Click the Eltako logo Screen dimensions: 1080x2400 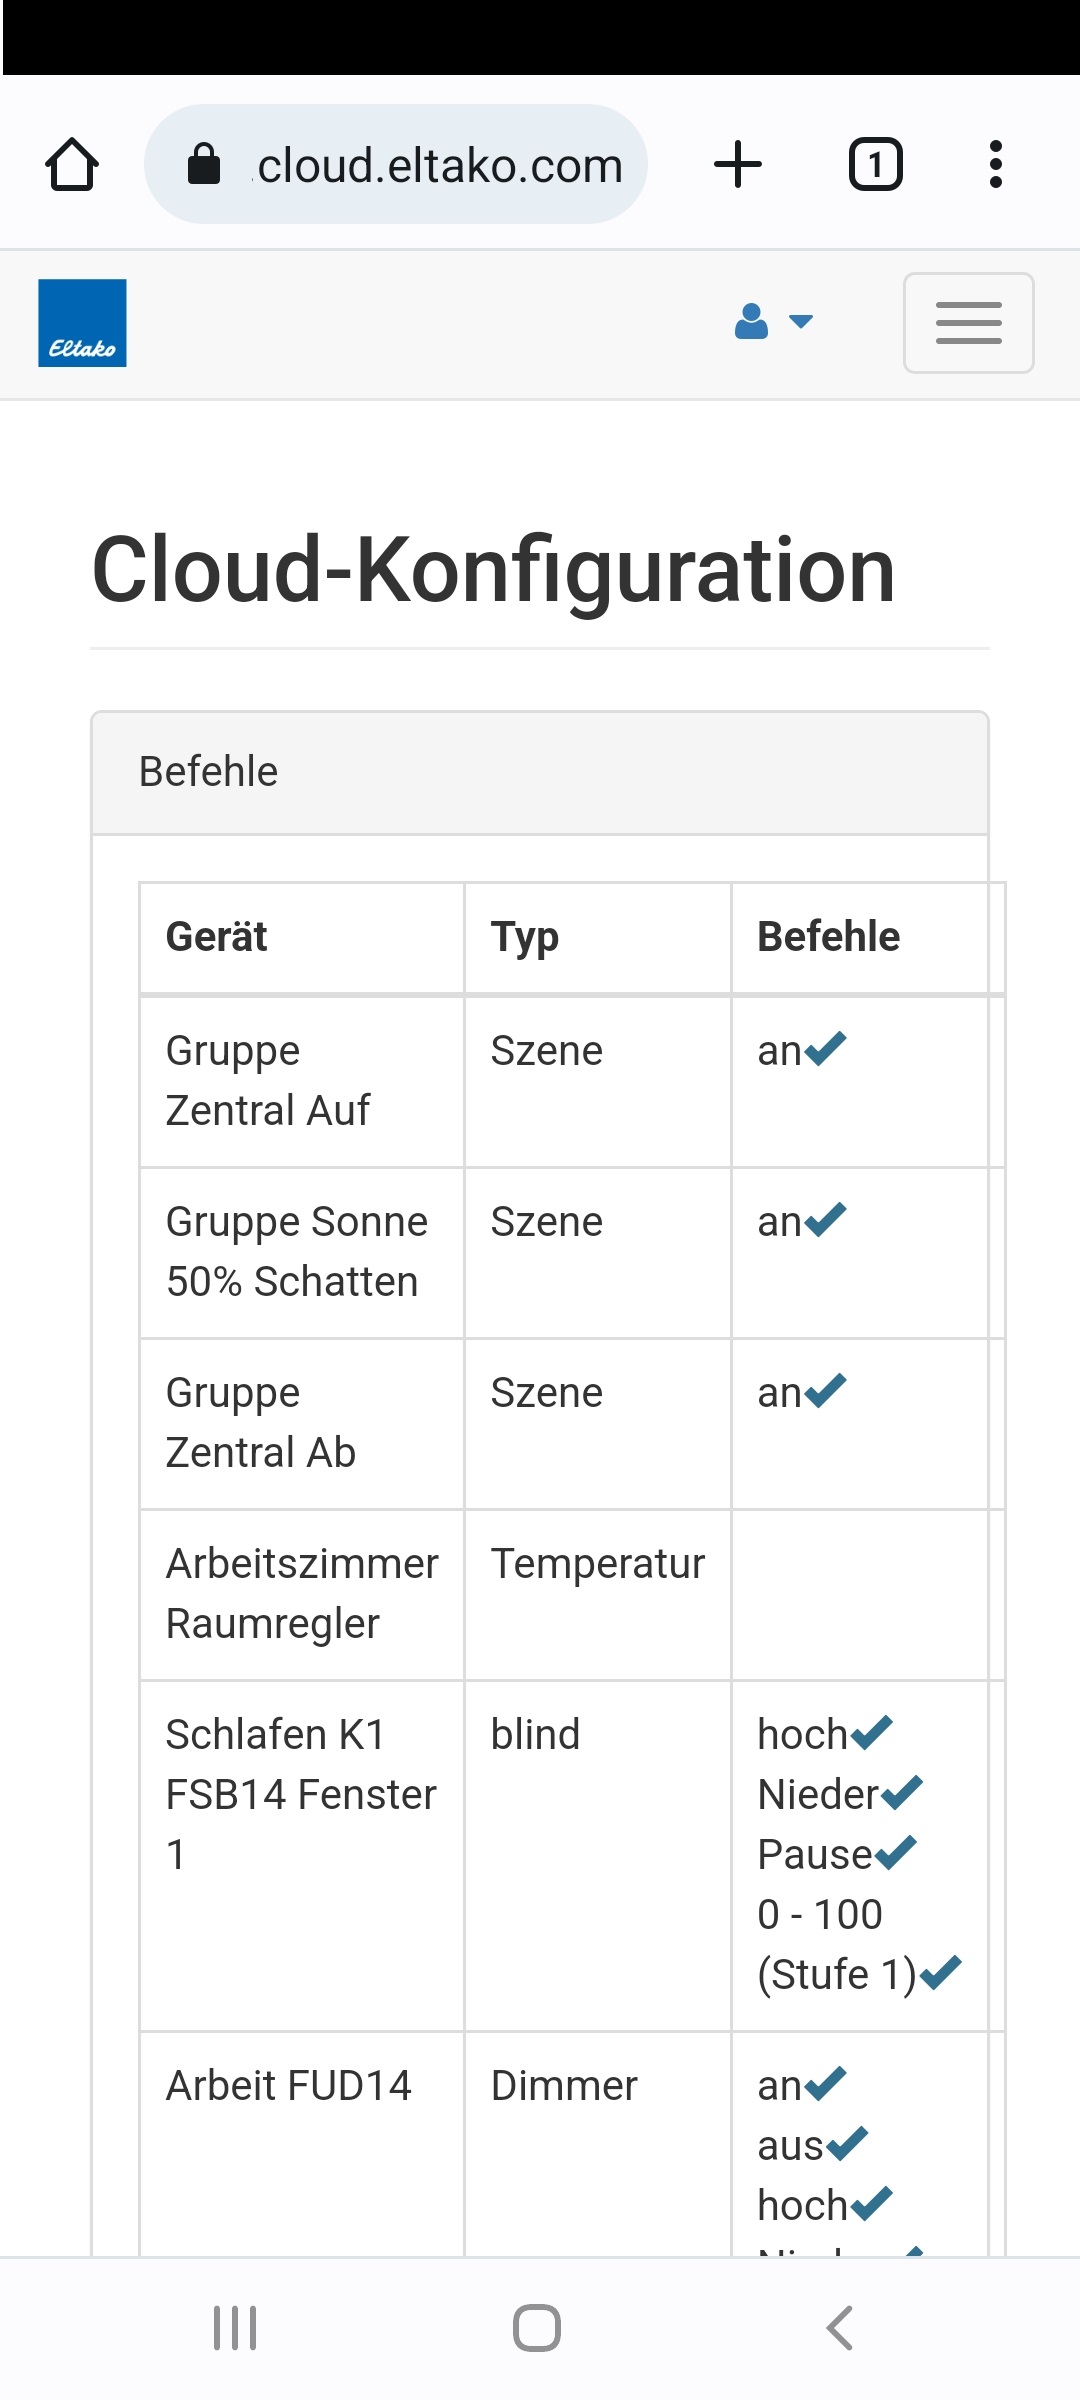82,323
